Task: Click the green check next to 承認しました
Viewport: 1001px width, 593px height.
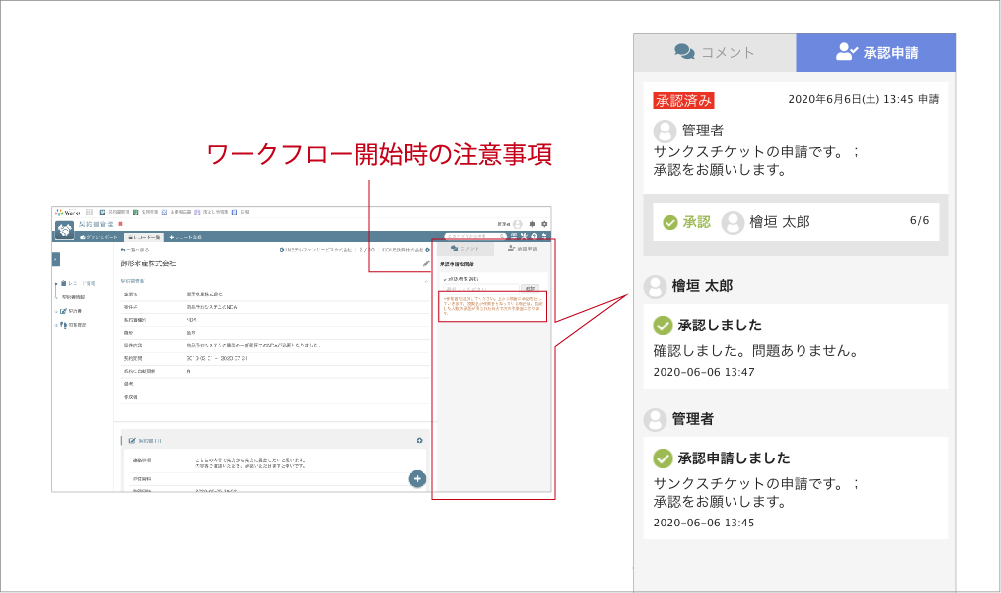Action: (662, 325)
